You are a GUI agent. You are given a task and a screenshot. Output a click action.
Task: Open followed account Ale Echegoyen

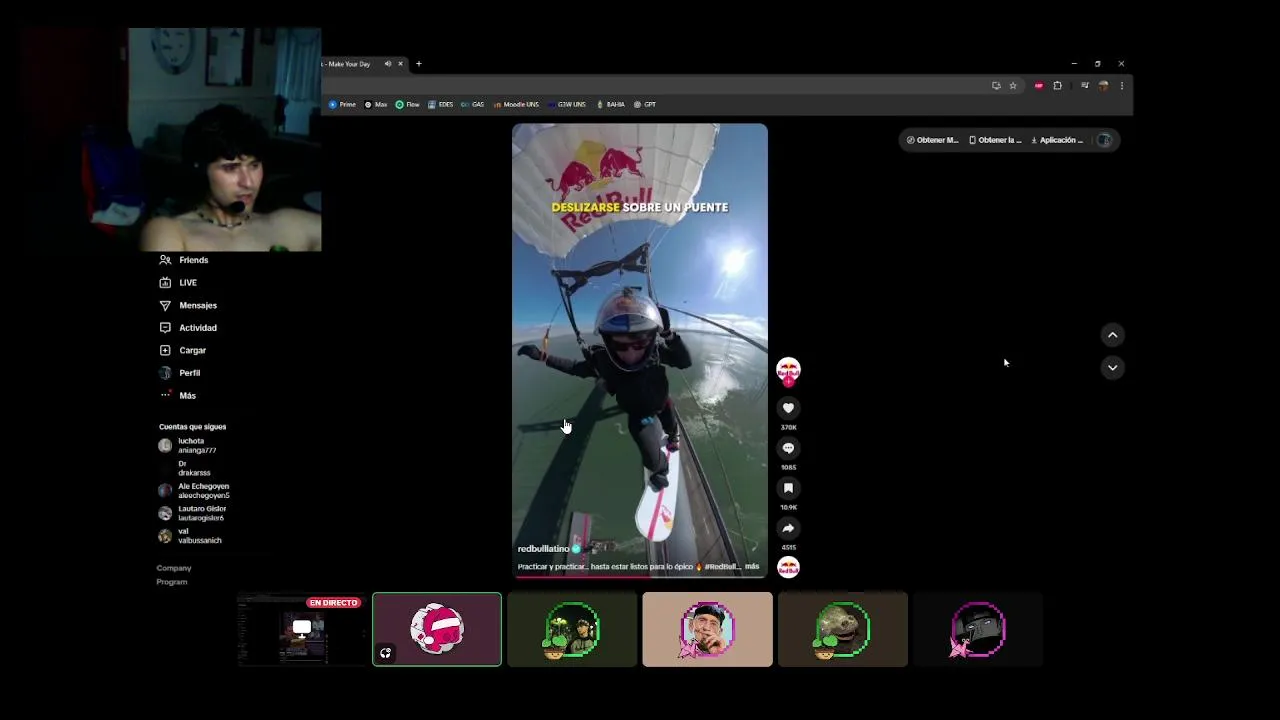point(194,491)
